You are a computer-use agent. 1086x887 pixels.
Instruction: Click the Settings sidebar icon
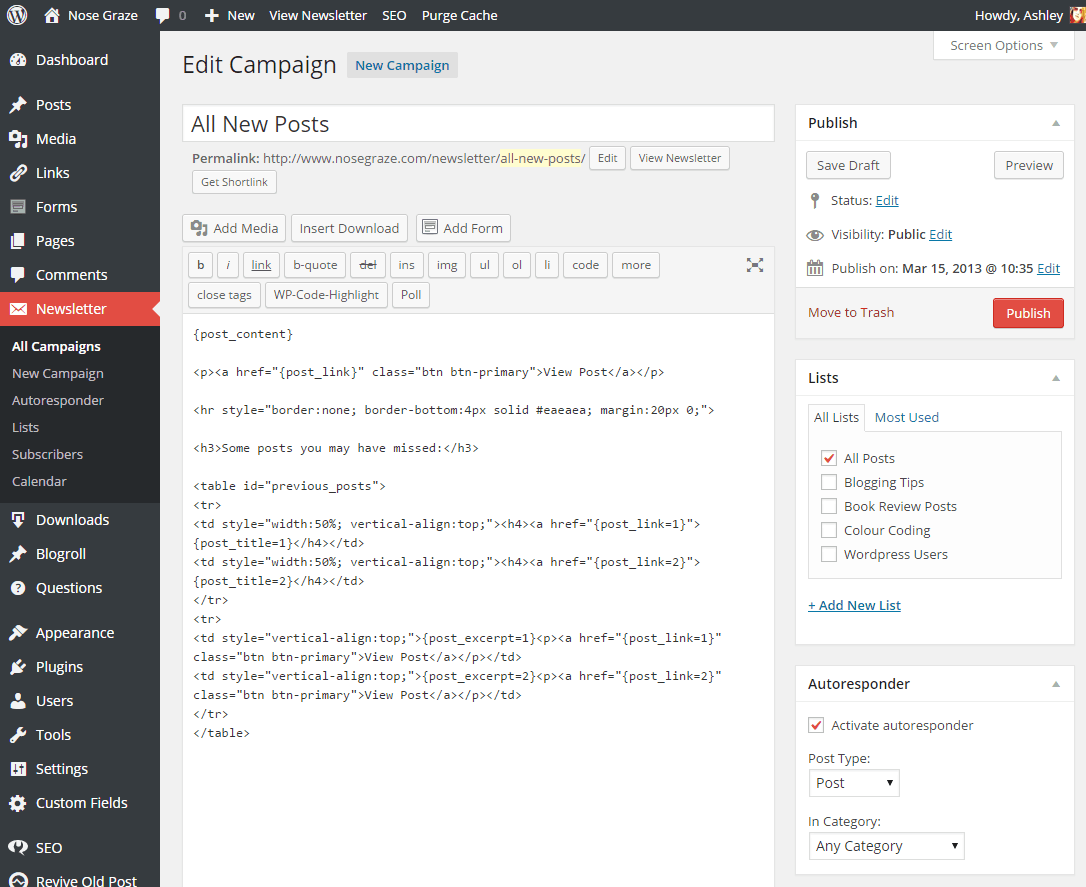tap(18, 769)
